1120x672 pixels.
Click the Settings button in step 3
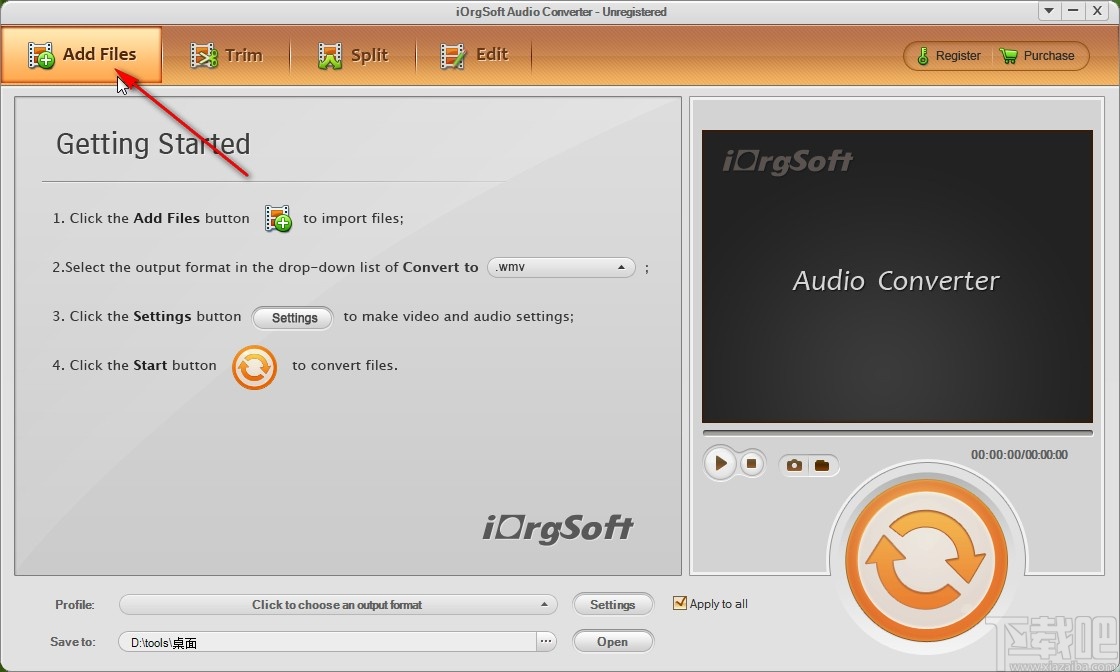(292, 317)
